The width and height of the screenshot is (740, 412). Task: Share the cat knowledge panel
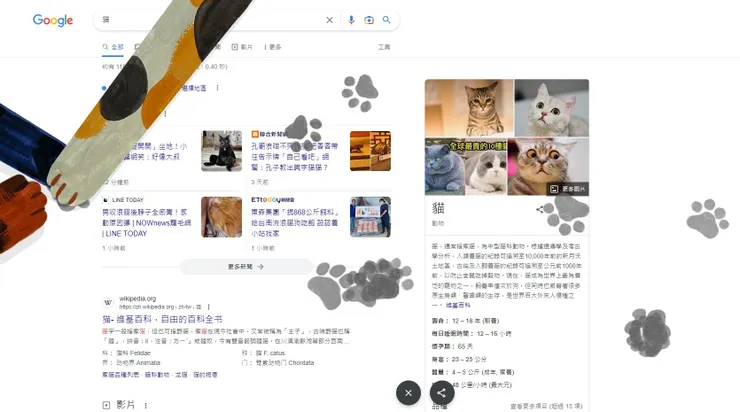(x=539, y=209)
